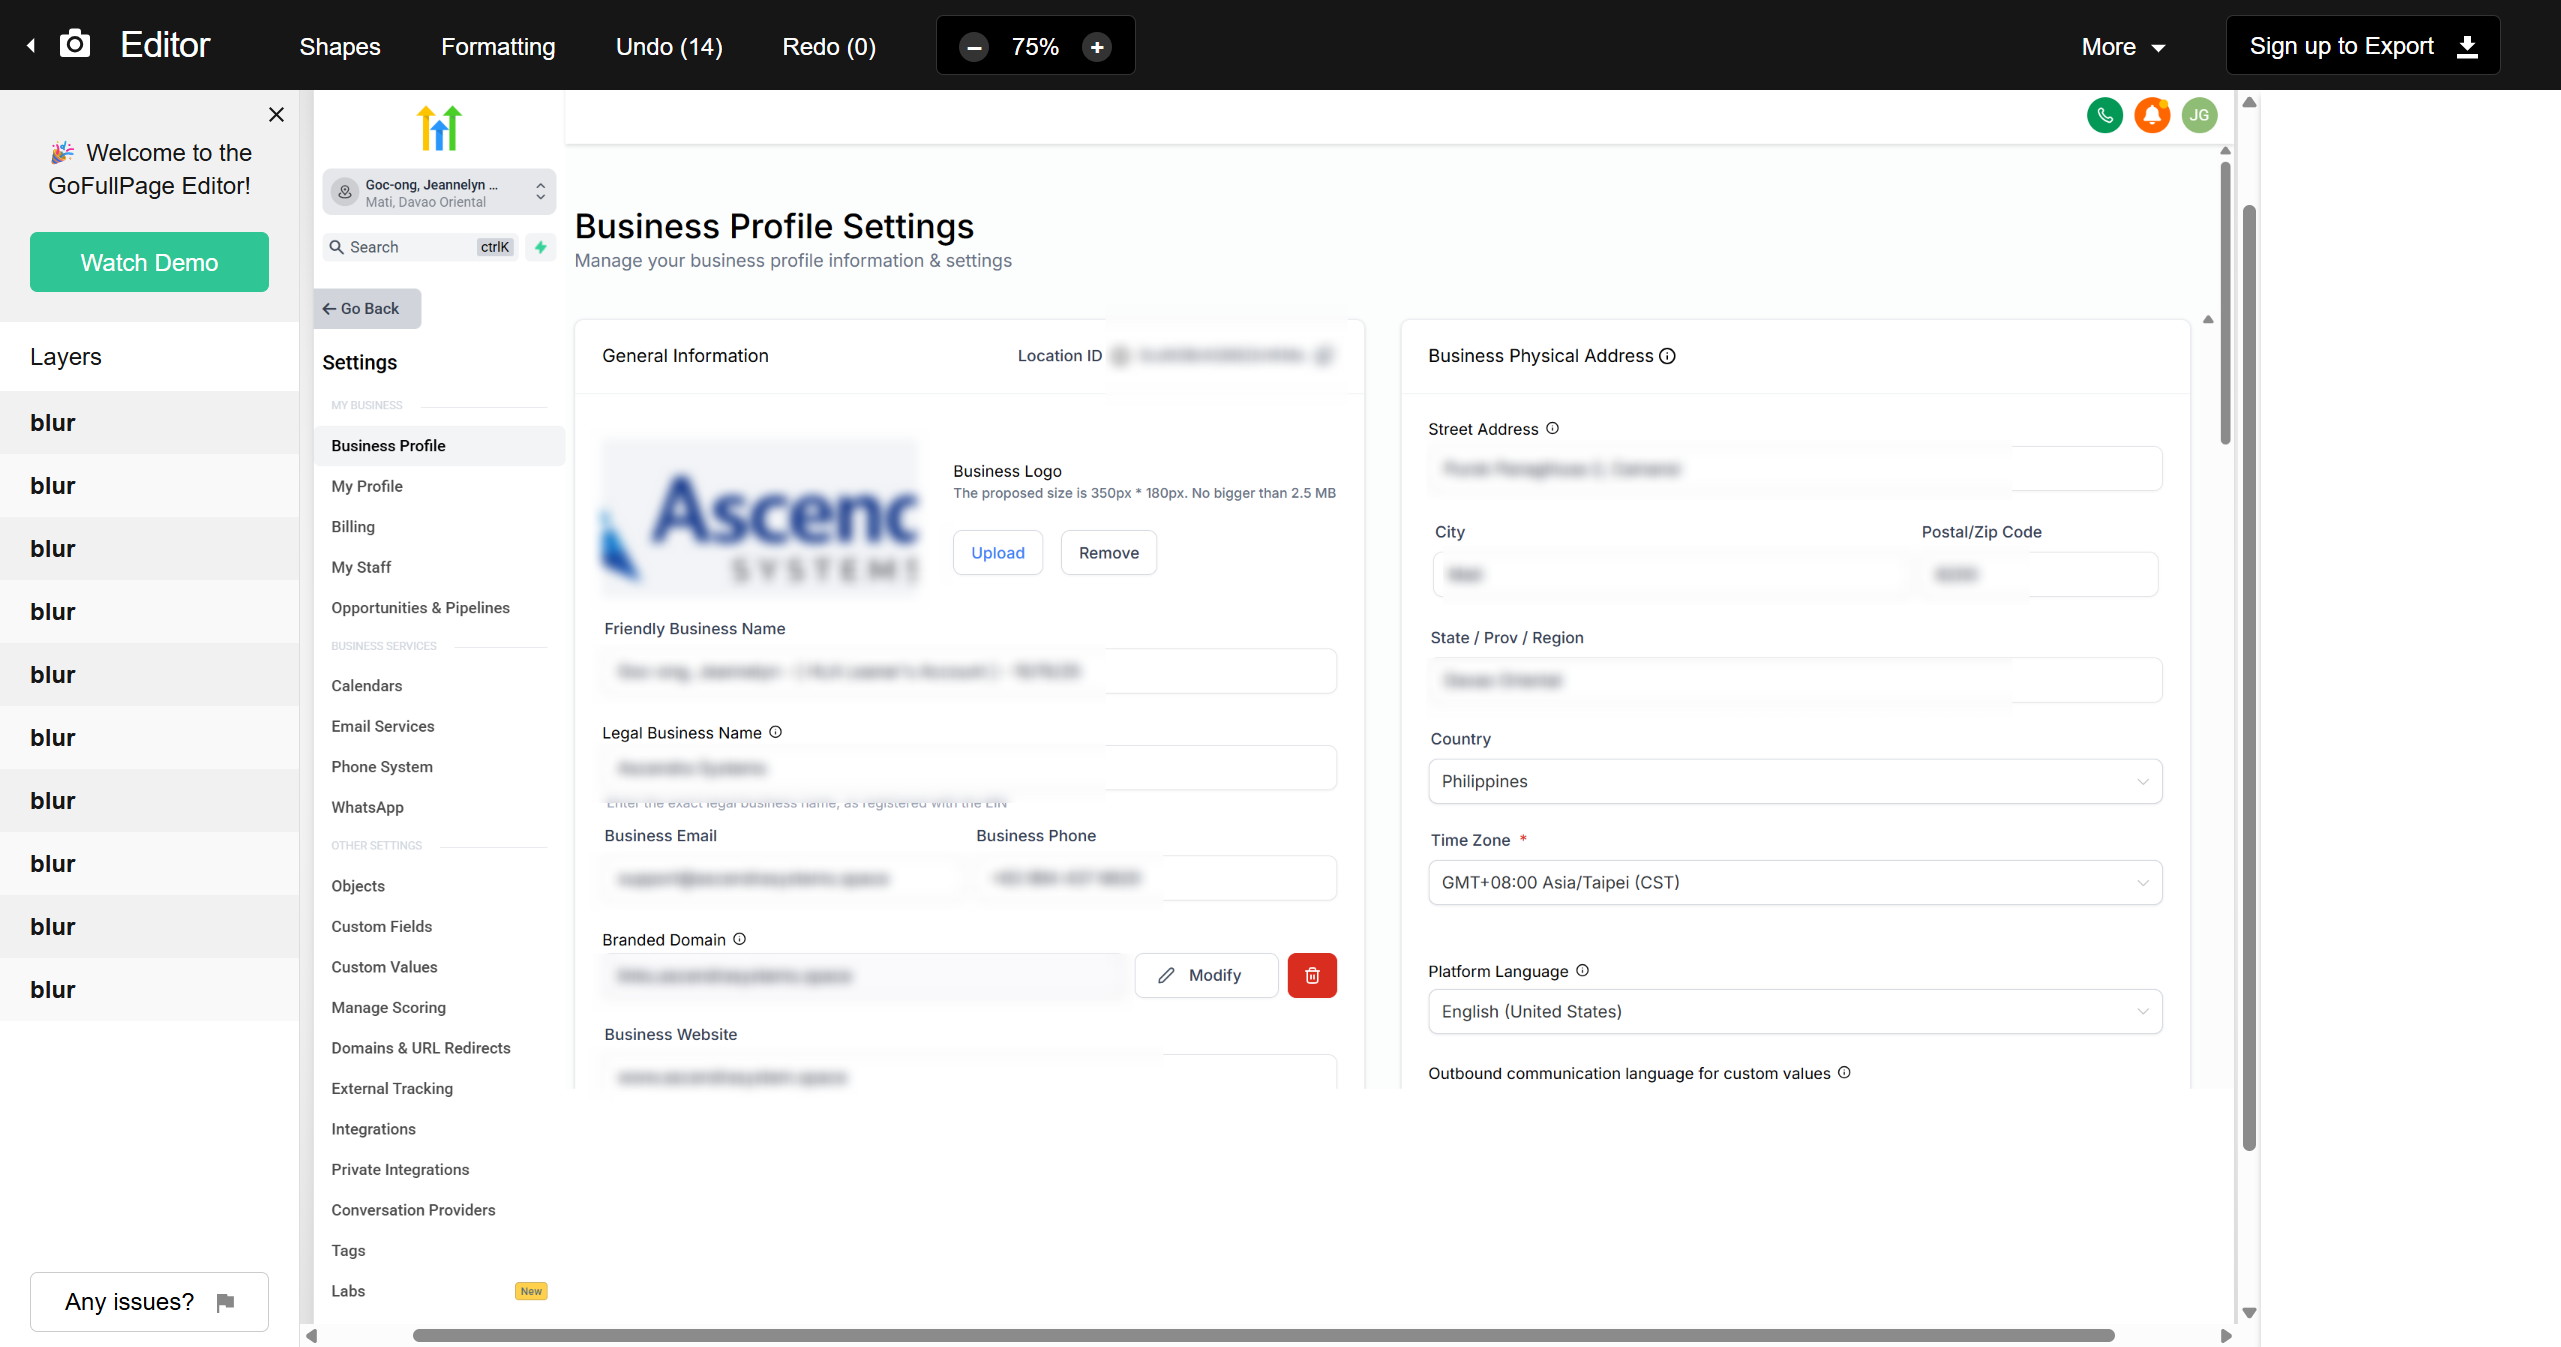Click the info icon next to Legal Business Name
Screen dimensions: 2561x1347
(775, 732)
